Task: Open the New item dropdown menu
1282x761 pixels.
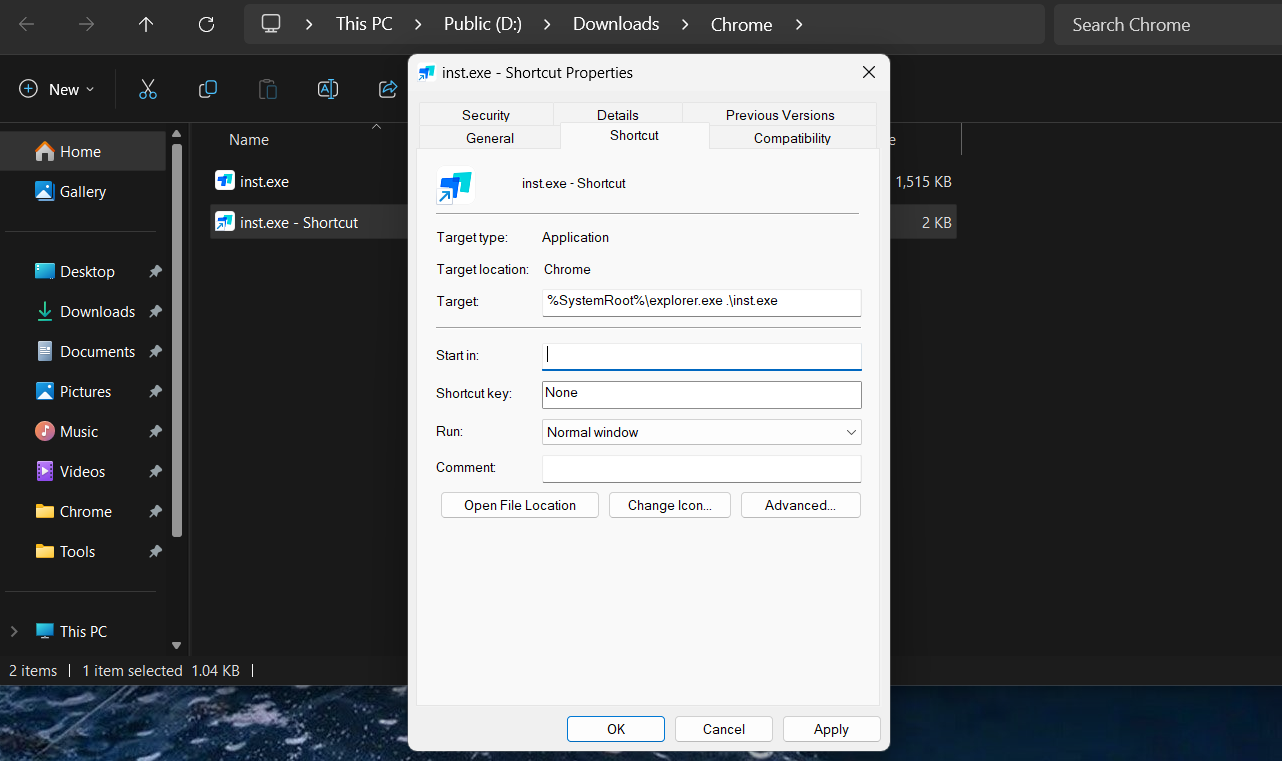Action: 57,90
